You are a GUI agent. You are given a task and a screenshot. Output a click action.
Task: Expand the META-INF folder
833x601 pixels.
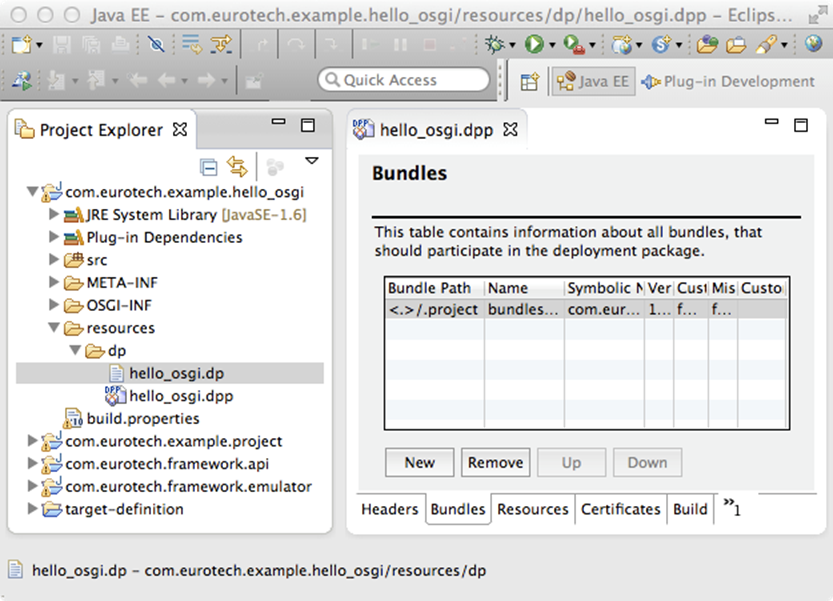pyautogui.click(x=54, y=282)
